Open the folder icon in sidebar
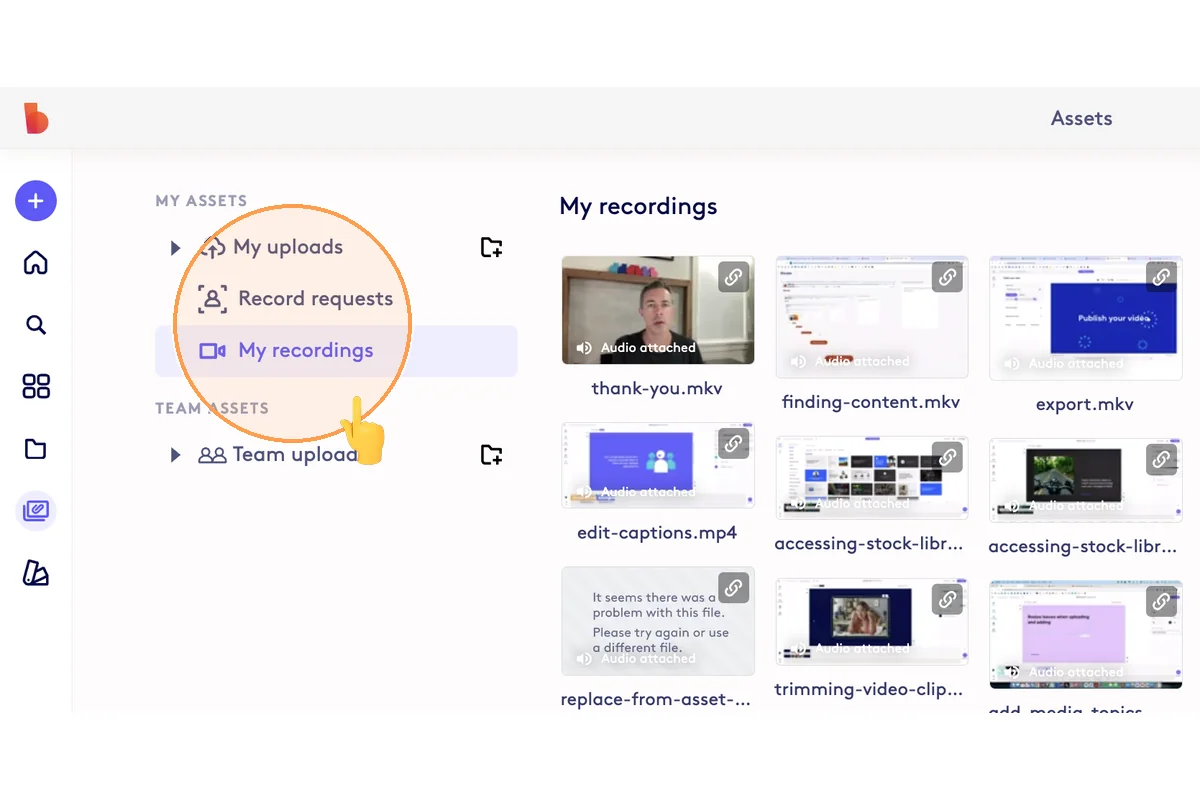Image resolution: width=1200 pixels, height=800 pixels. coord(36,449)
